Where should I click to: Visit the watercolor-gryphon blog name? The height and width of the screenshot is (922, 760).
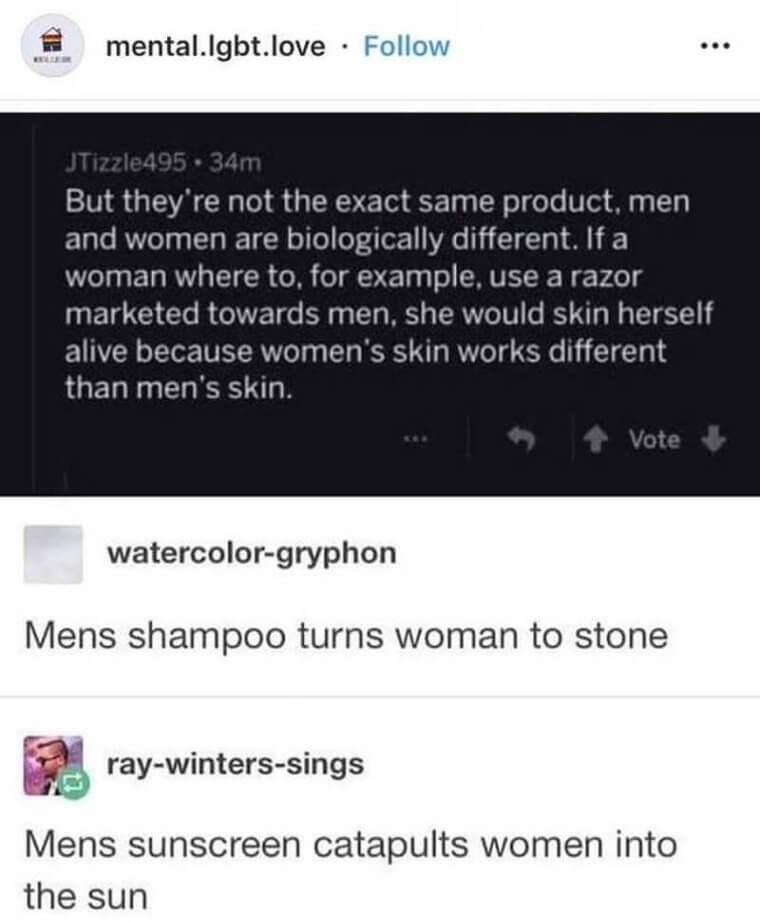click(x=252, y=553)
